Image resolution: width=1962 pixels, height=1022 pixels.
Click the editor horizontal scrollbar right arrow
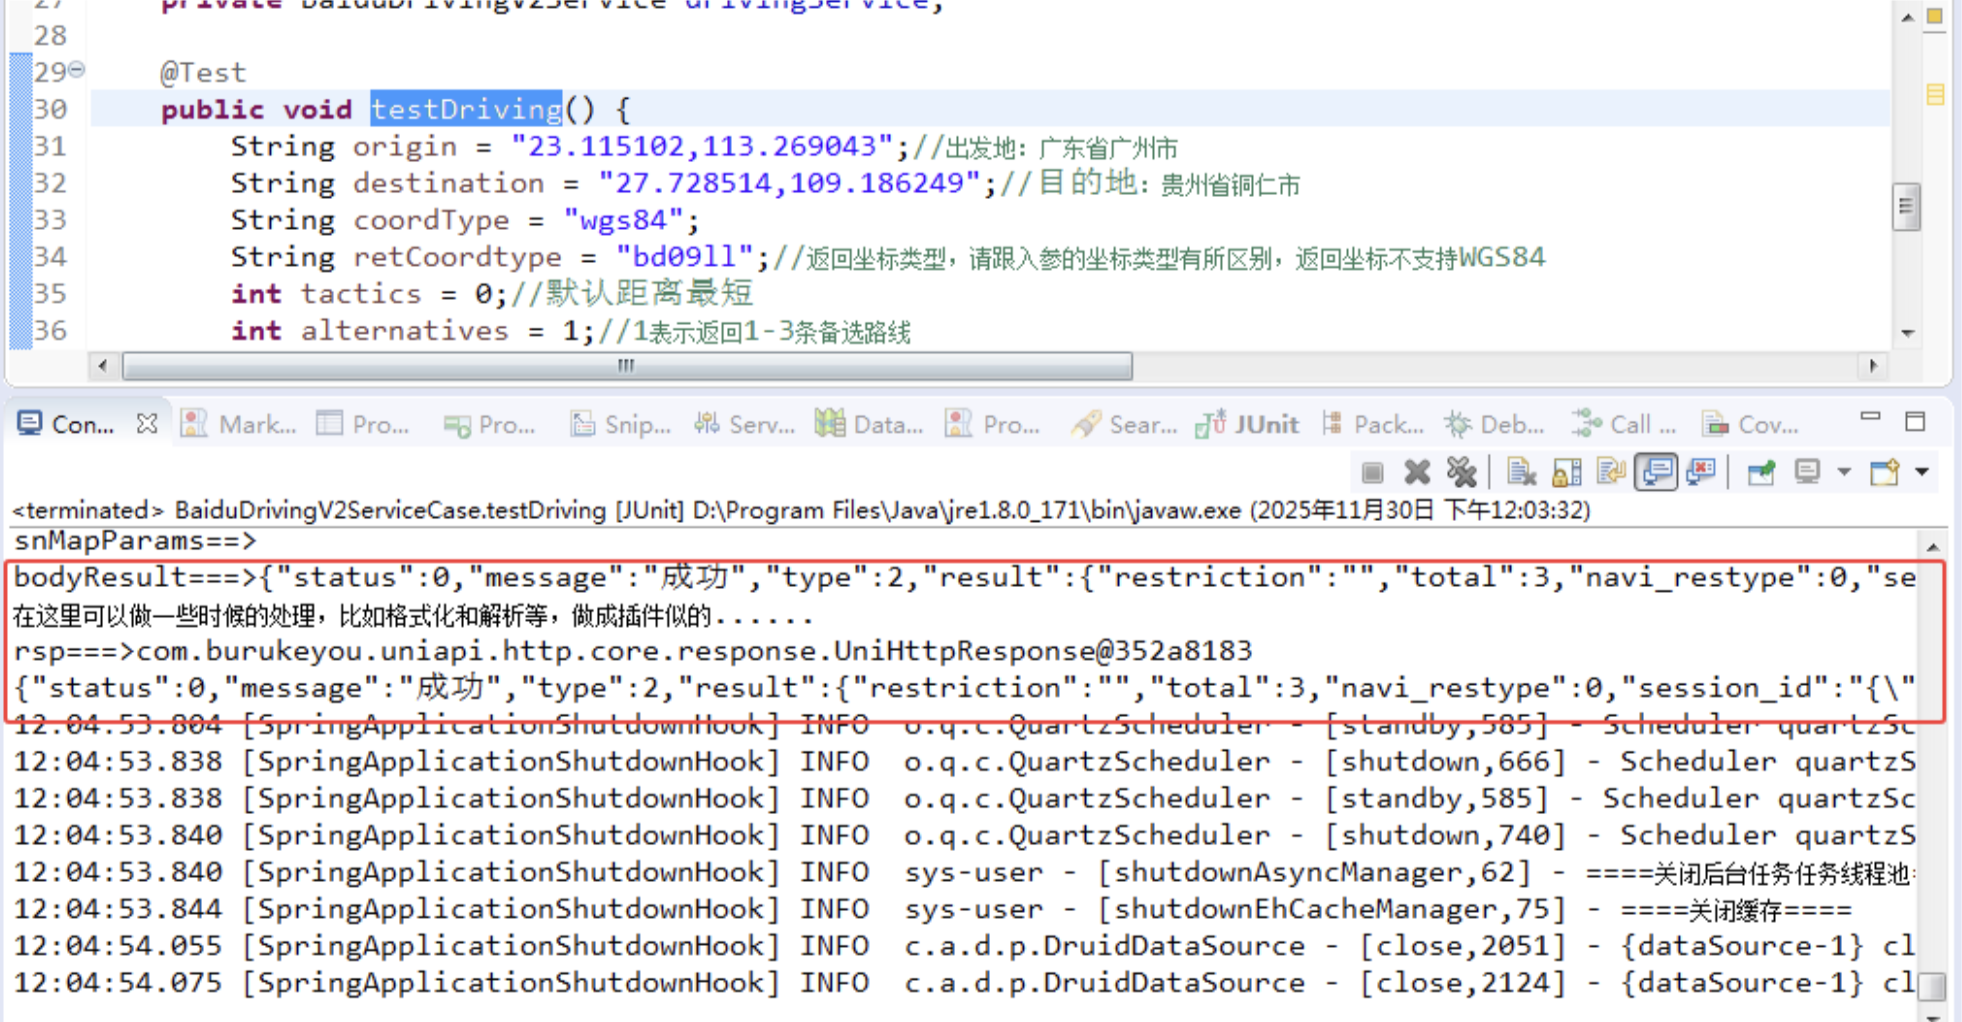pos(1873,367)
